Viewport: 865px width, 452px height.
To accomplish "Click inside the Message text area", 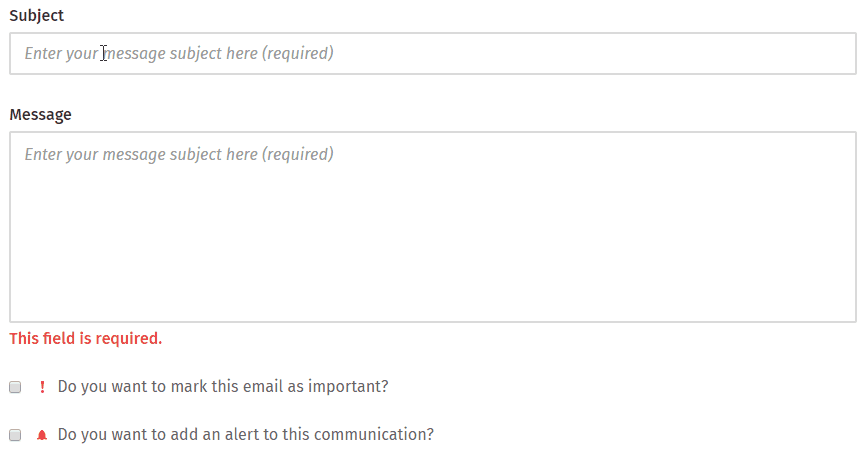I will [432, 227].
